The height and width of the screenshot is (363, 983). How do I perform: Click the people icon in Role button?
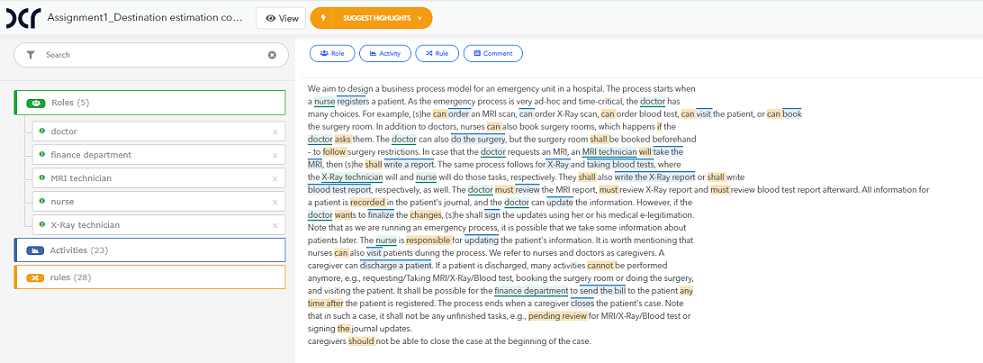(324, 54)
